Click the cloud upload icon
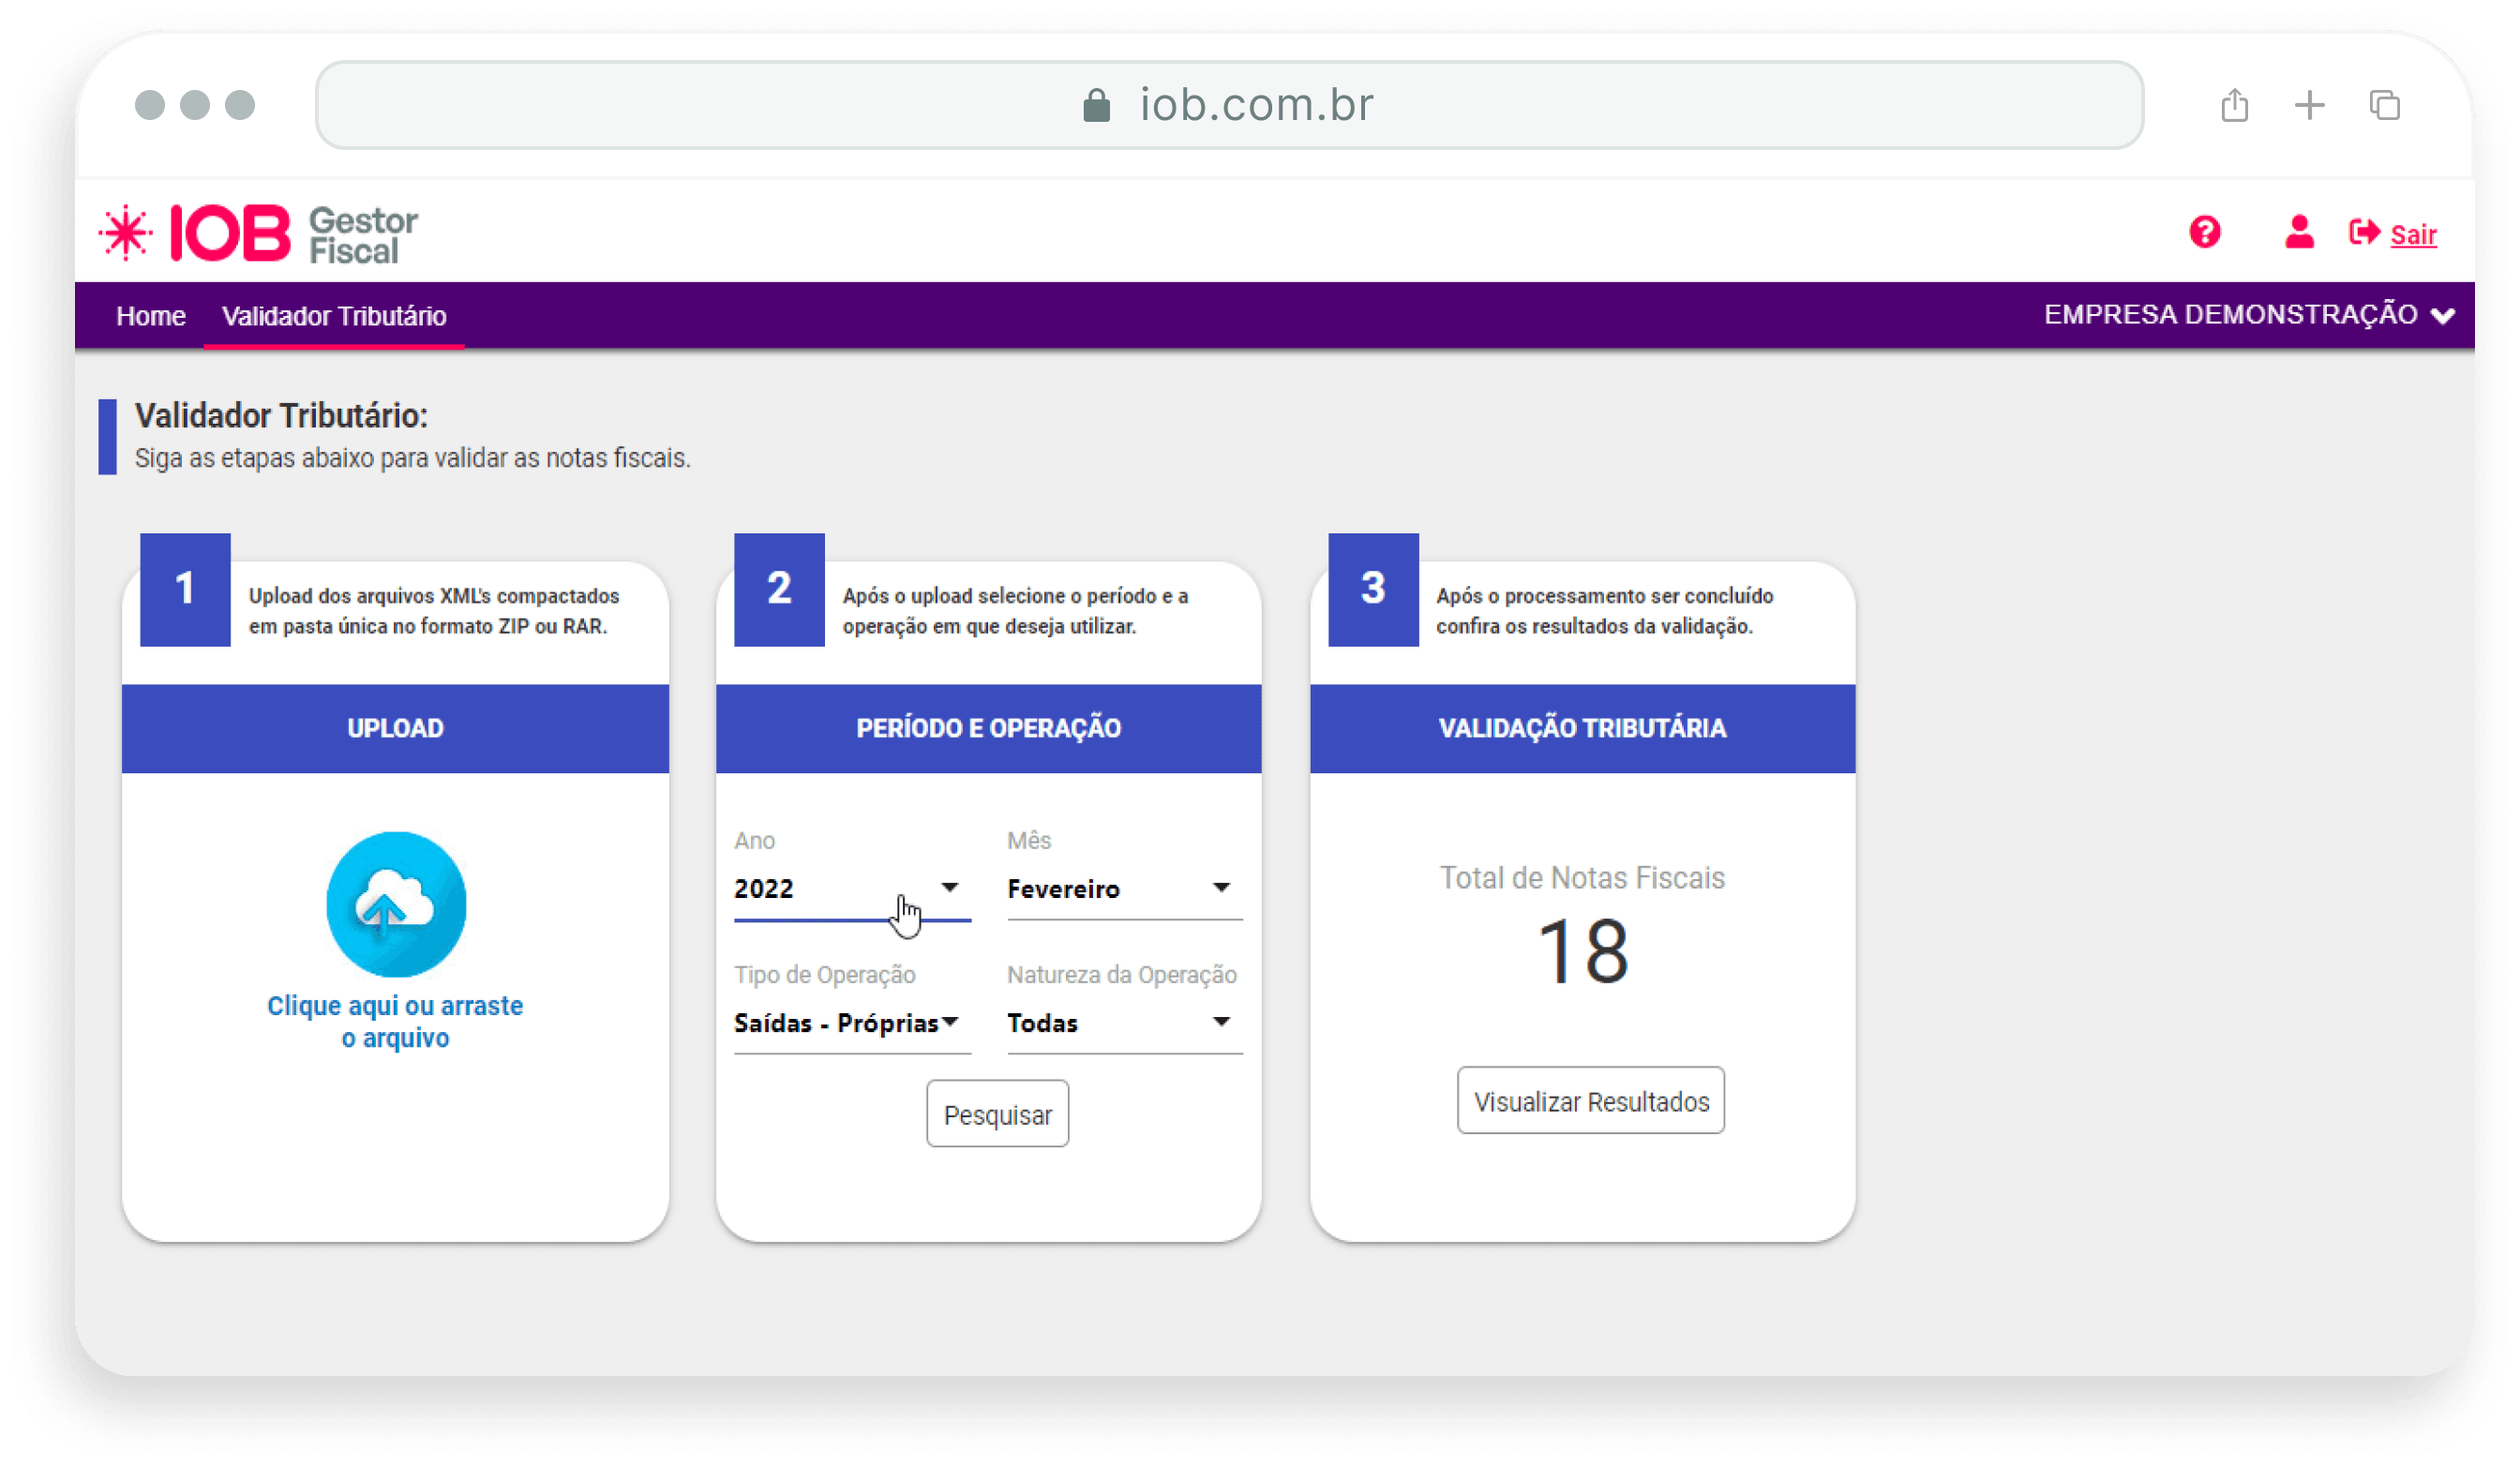Viewport: 2520px width, 1466px height. 396,903
